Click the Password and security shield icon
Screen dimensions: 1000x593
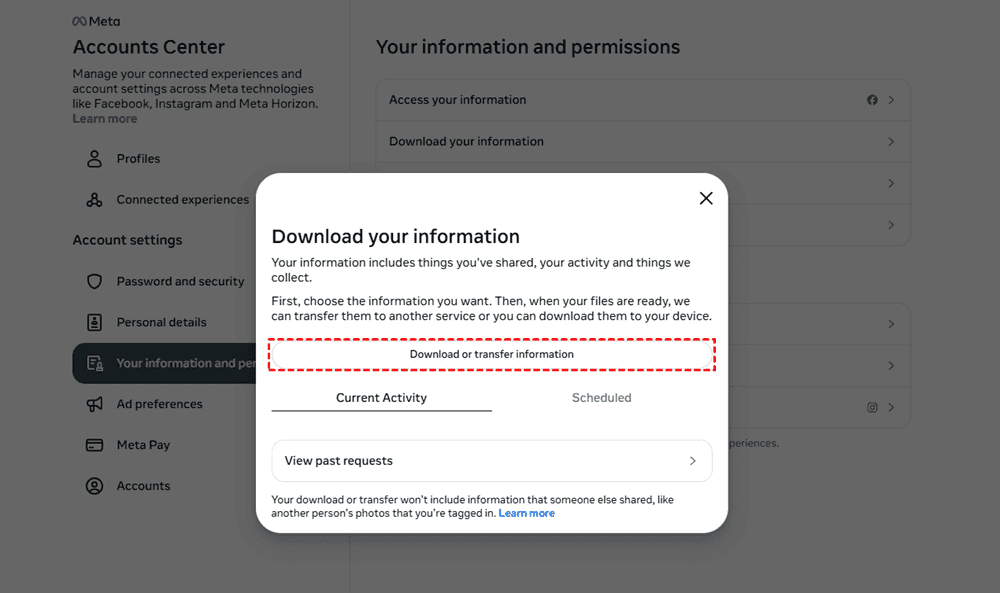click(95, 282)
